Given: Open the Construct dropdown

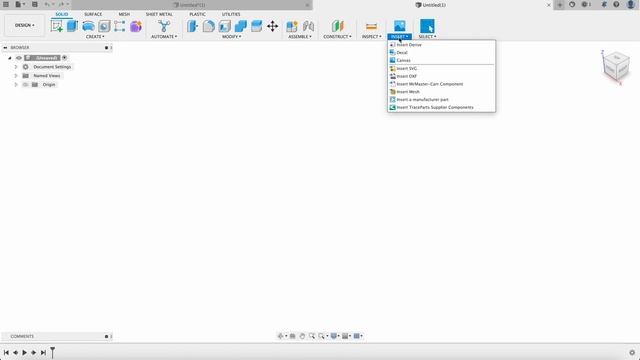Looking at the screenshot, I should coord(338,37).
